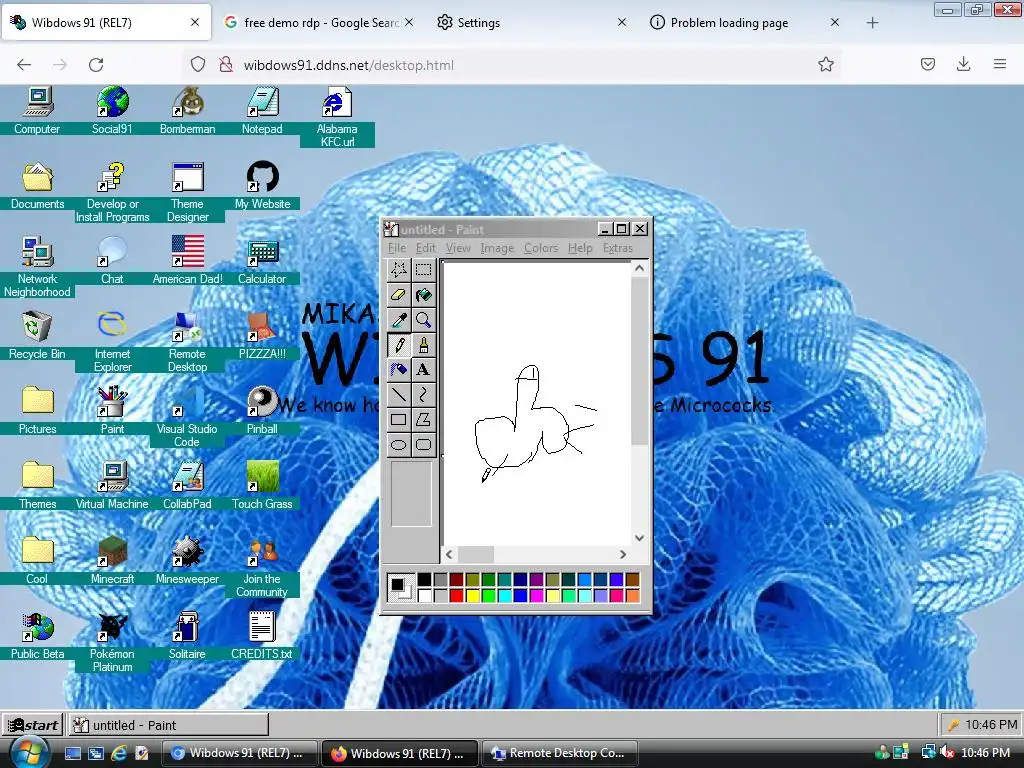The height and width of the screenshot is (768, 1024).
Task: Choose the Fill With Color bucket tool
Action: coord(423,295)
